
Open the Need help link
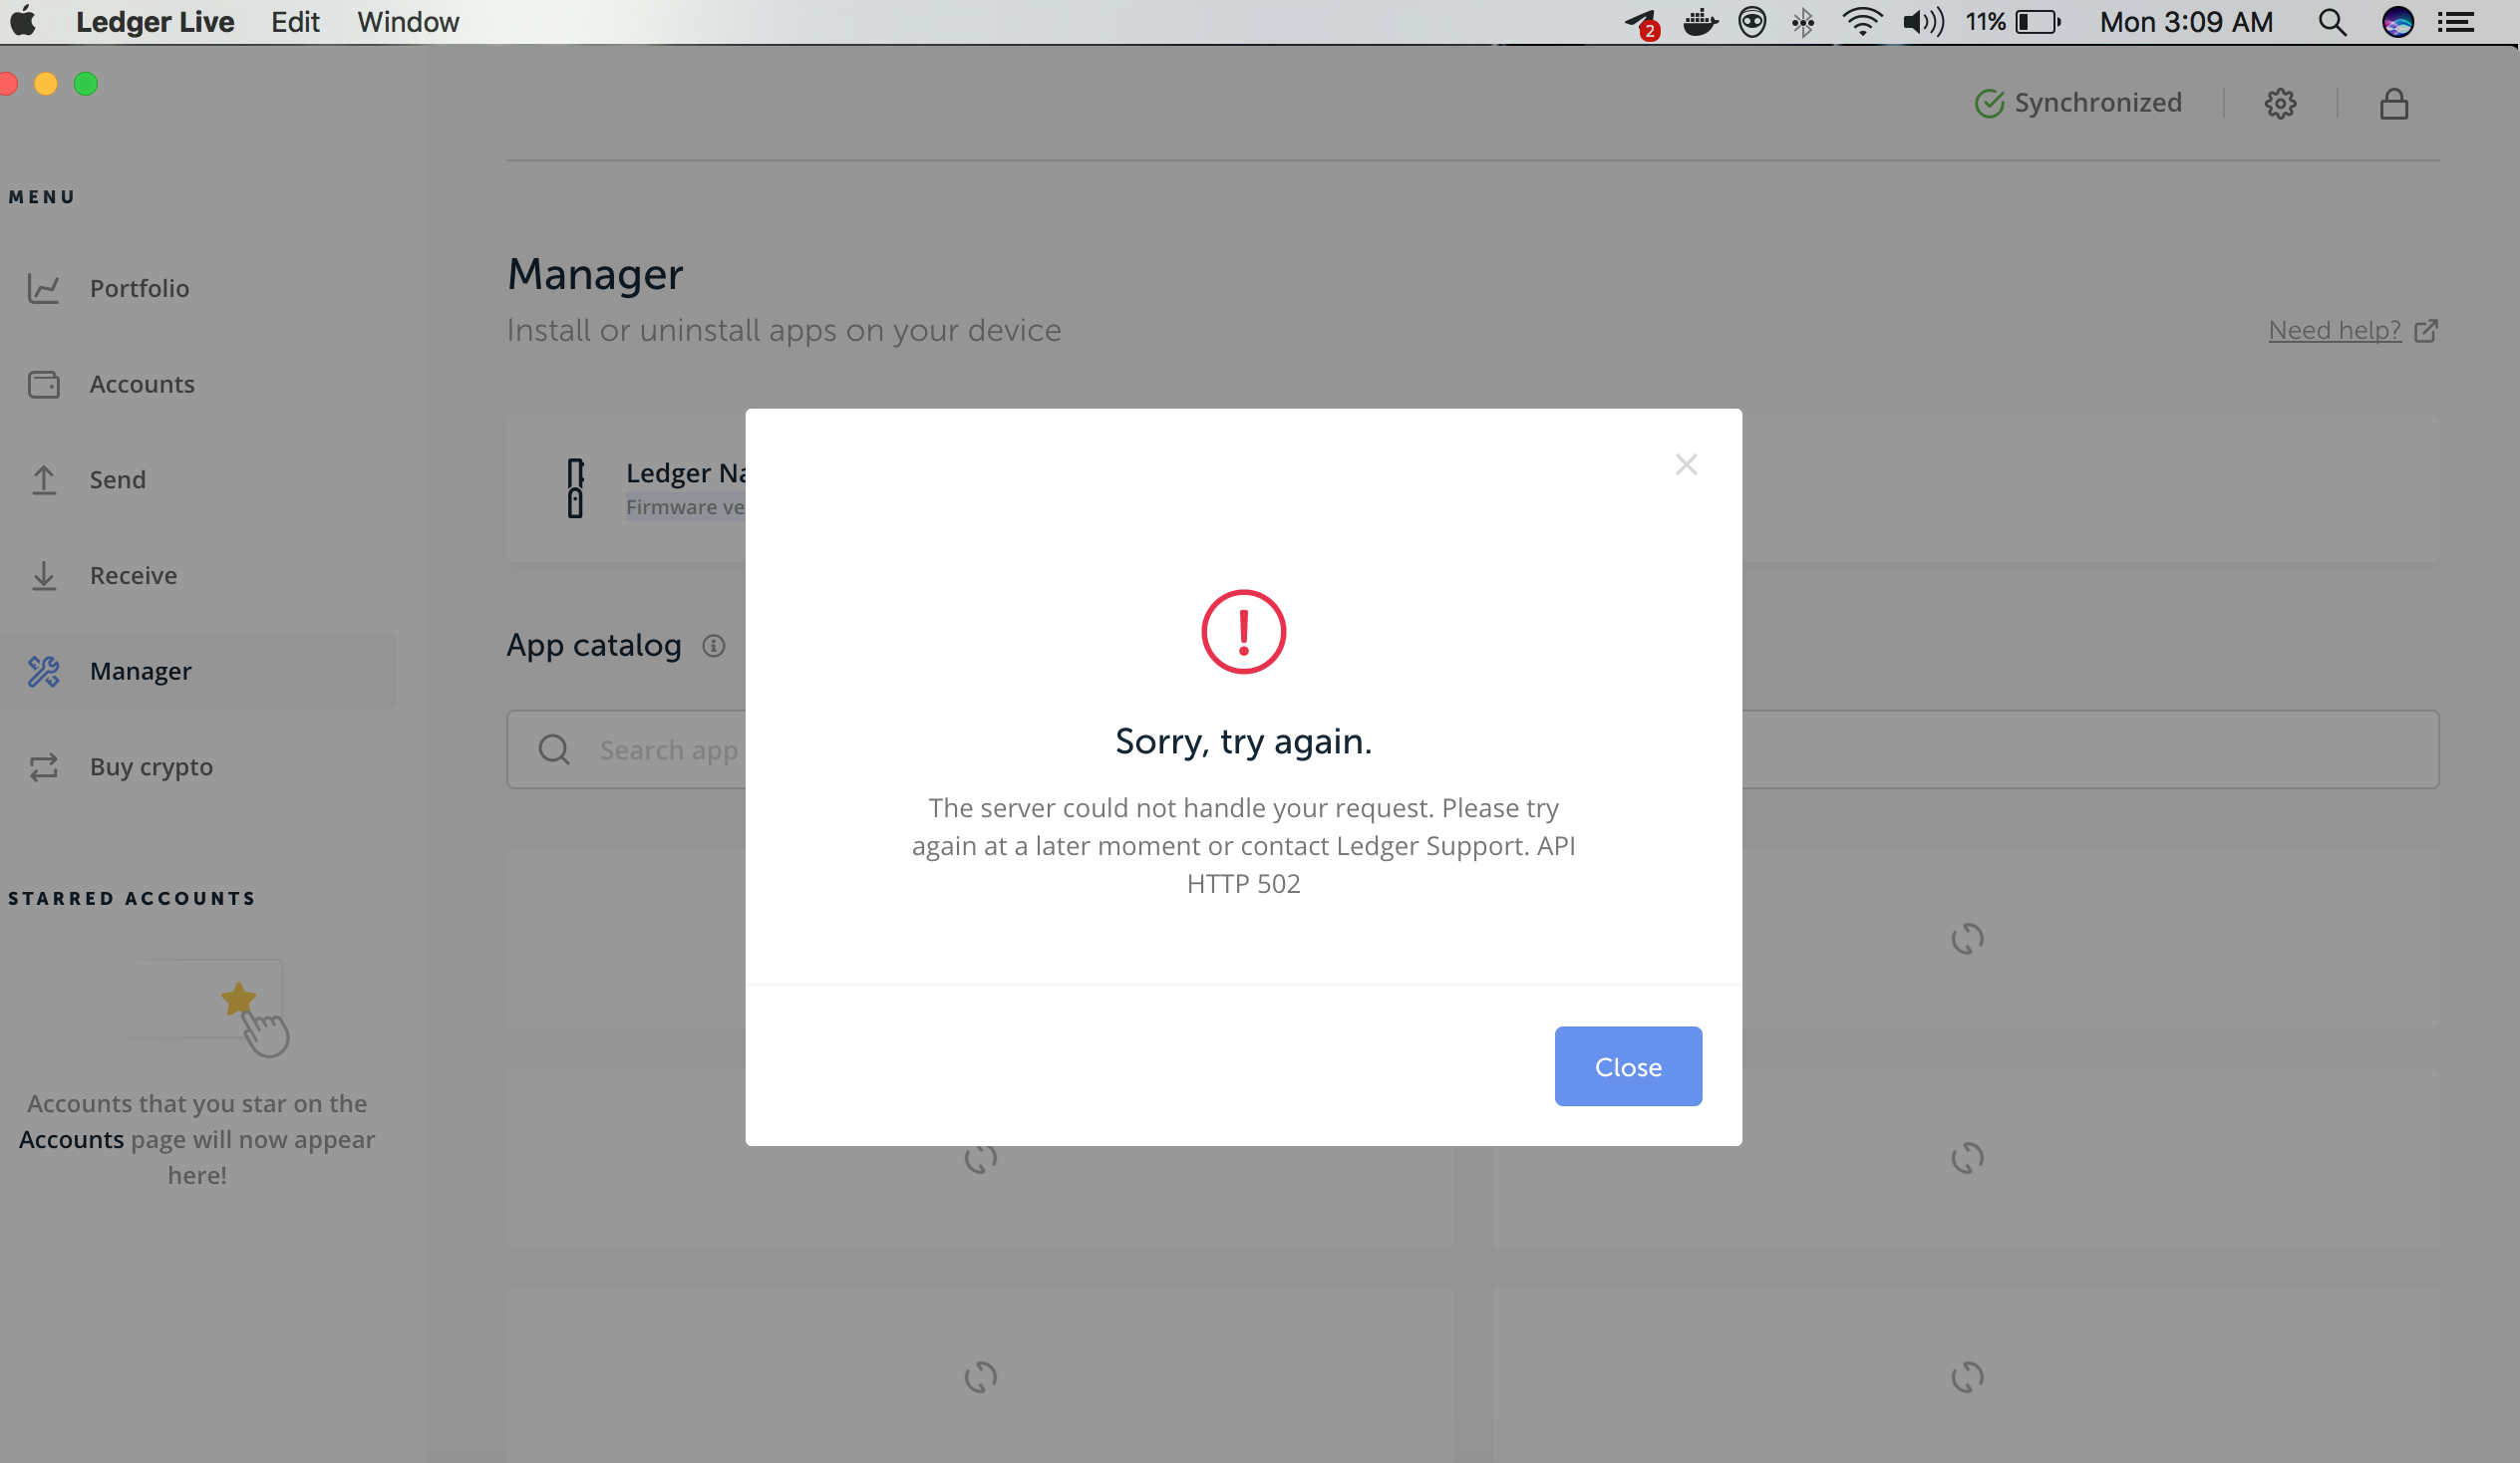pyautogui.click(x=2335, y=330)
